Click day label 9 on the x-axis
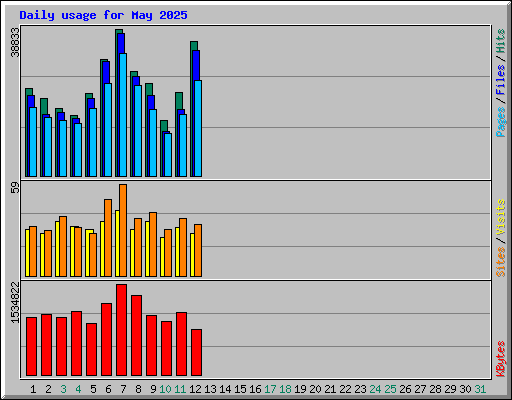The height and width of the screenshot is (400, 512). pos(153,389)
